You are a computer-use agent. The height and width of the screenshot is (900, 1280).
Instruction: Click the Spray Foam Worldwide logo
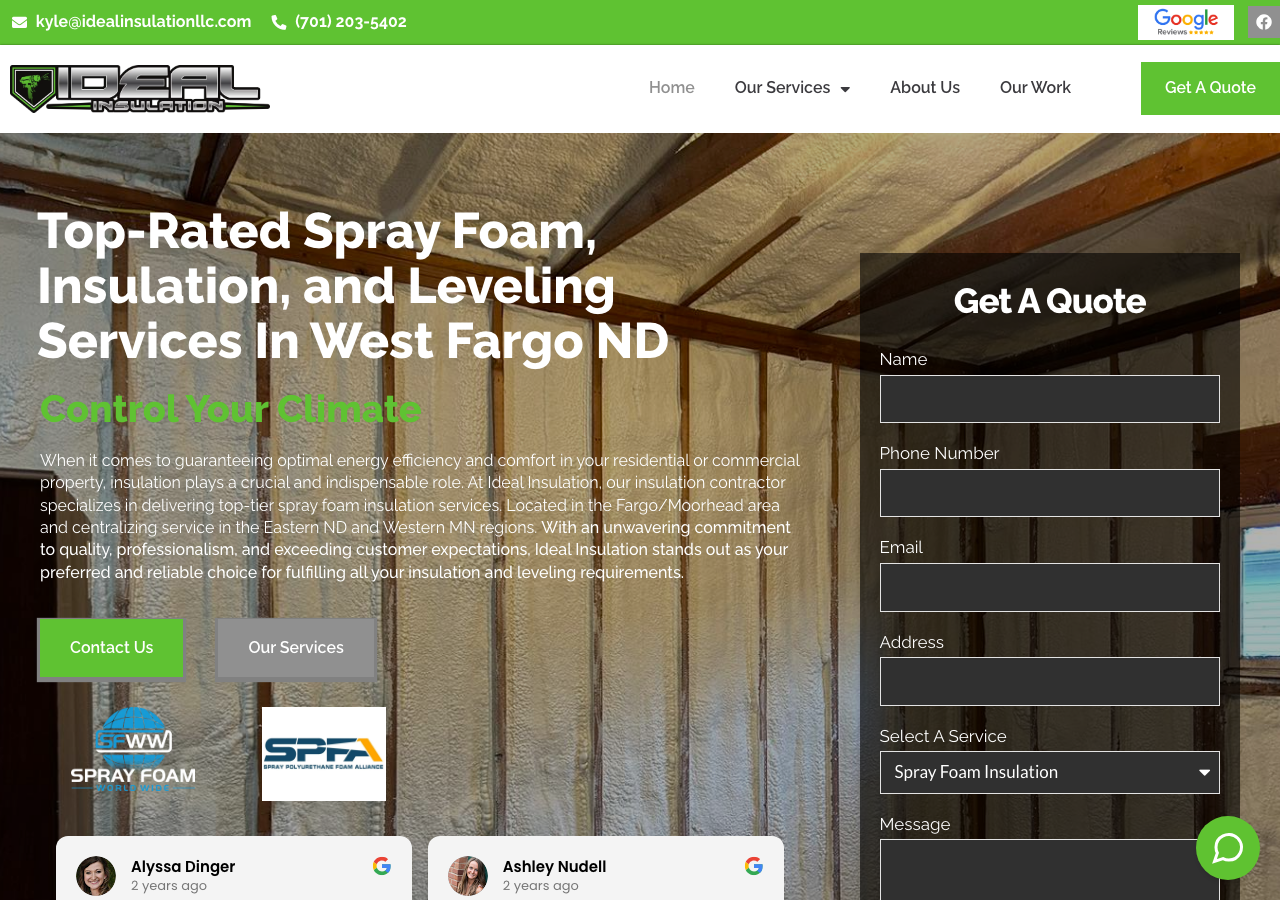pos(133,750)
